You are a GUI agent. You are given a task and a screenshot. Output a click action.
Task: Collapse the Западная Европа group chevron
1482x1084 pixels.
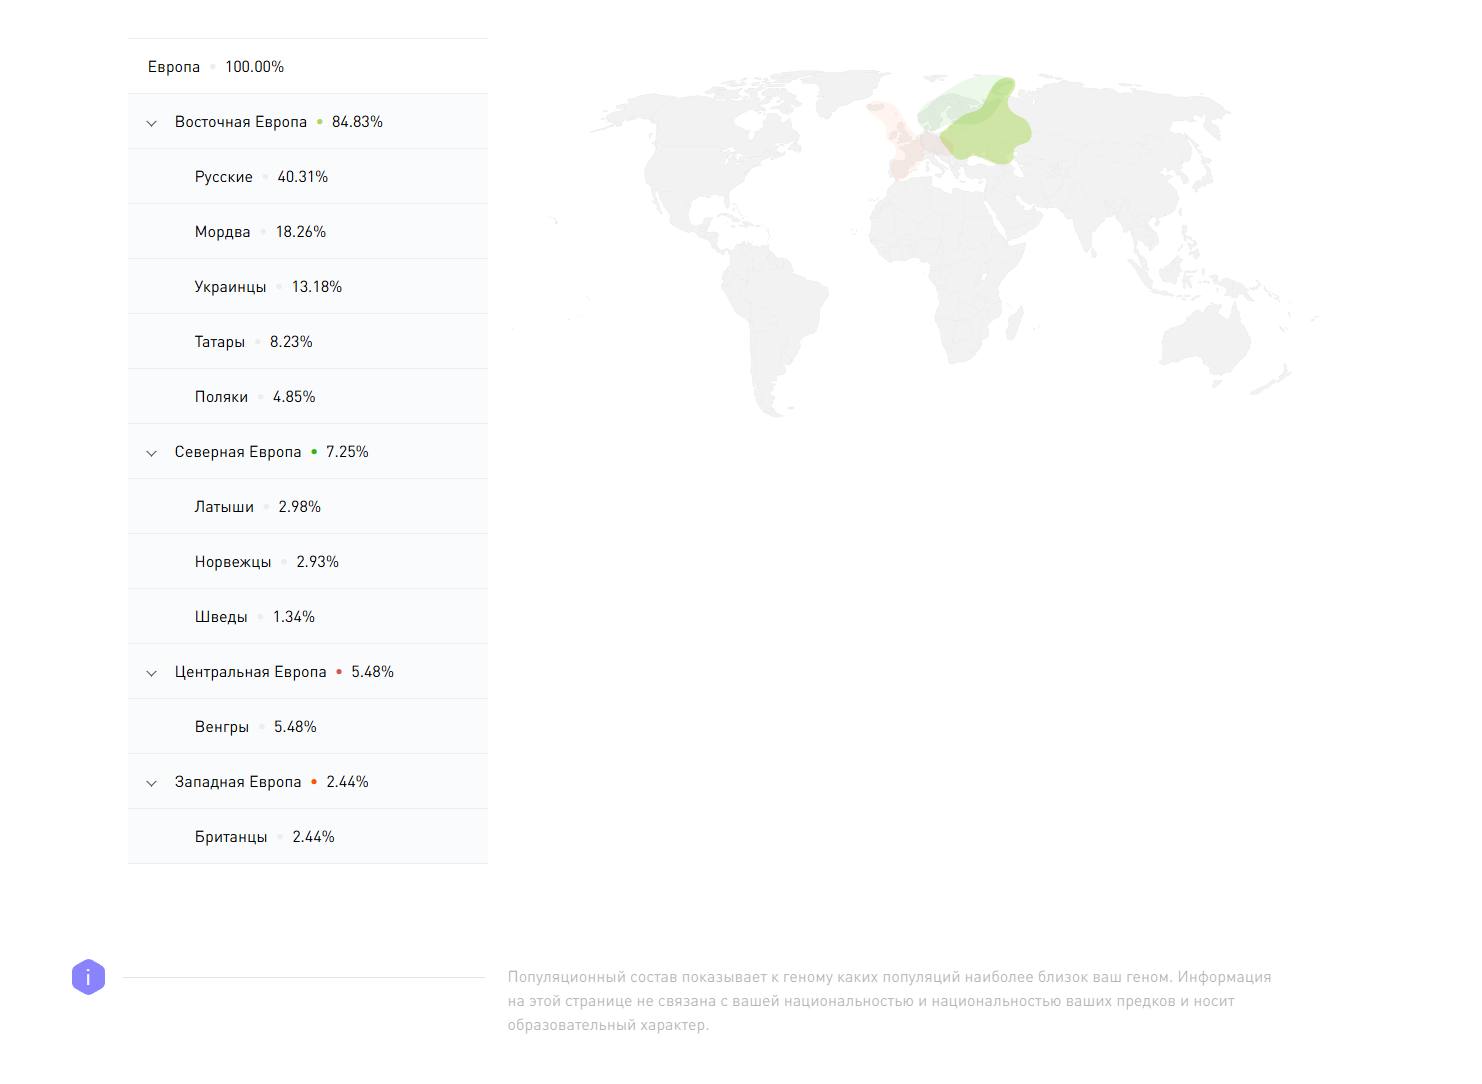pos(152,783)
